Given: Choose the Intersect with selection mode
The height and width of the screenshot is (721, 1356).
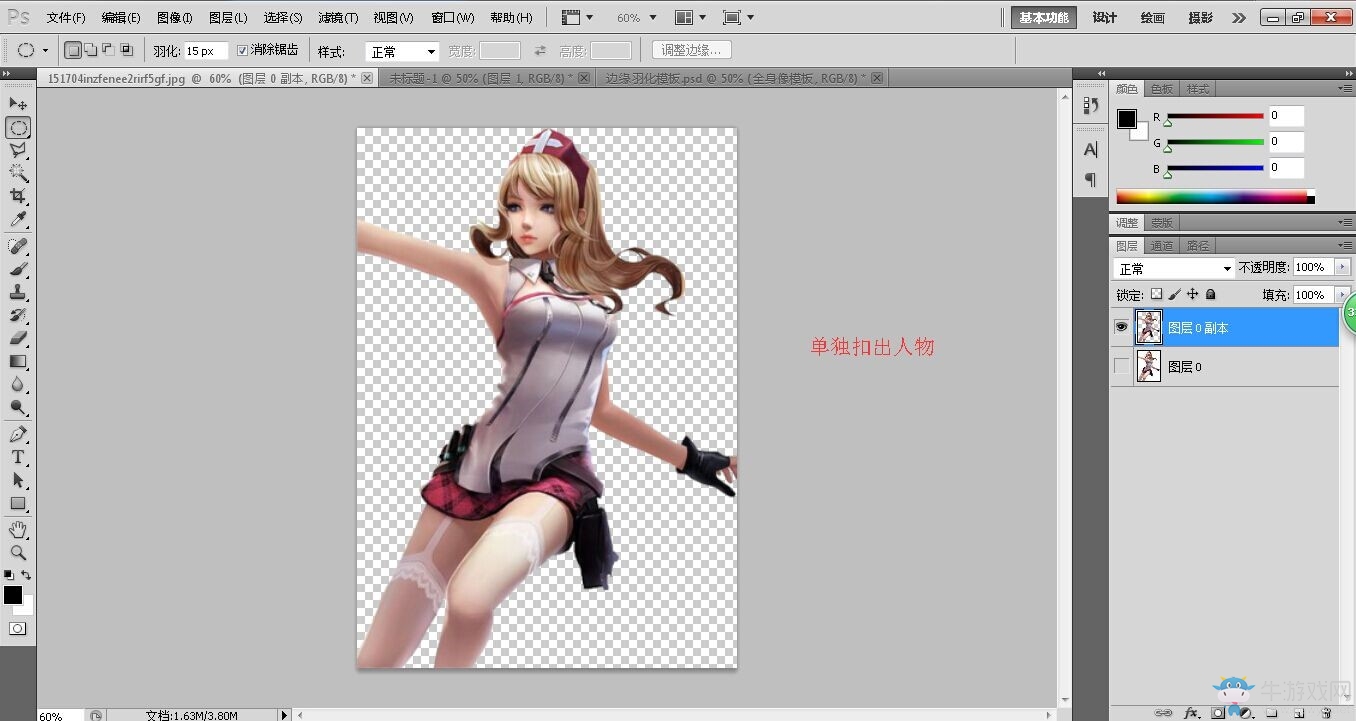Looking at the screenshot, I should (x=126, y=50).
